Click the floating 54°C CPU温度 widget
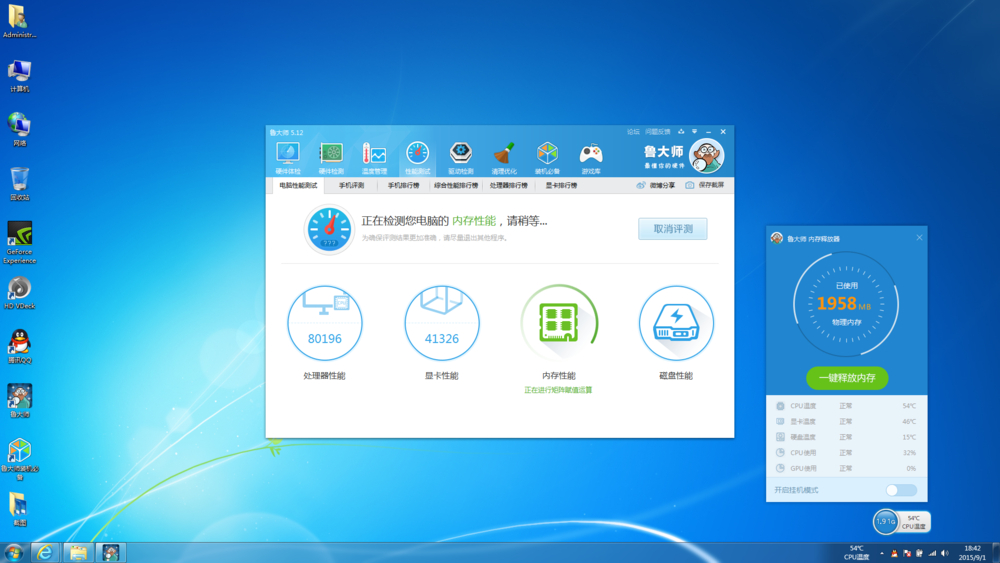This screenshot has height=563, width=1000. point(915,522)
